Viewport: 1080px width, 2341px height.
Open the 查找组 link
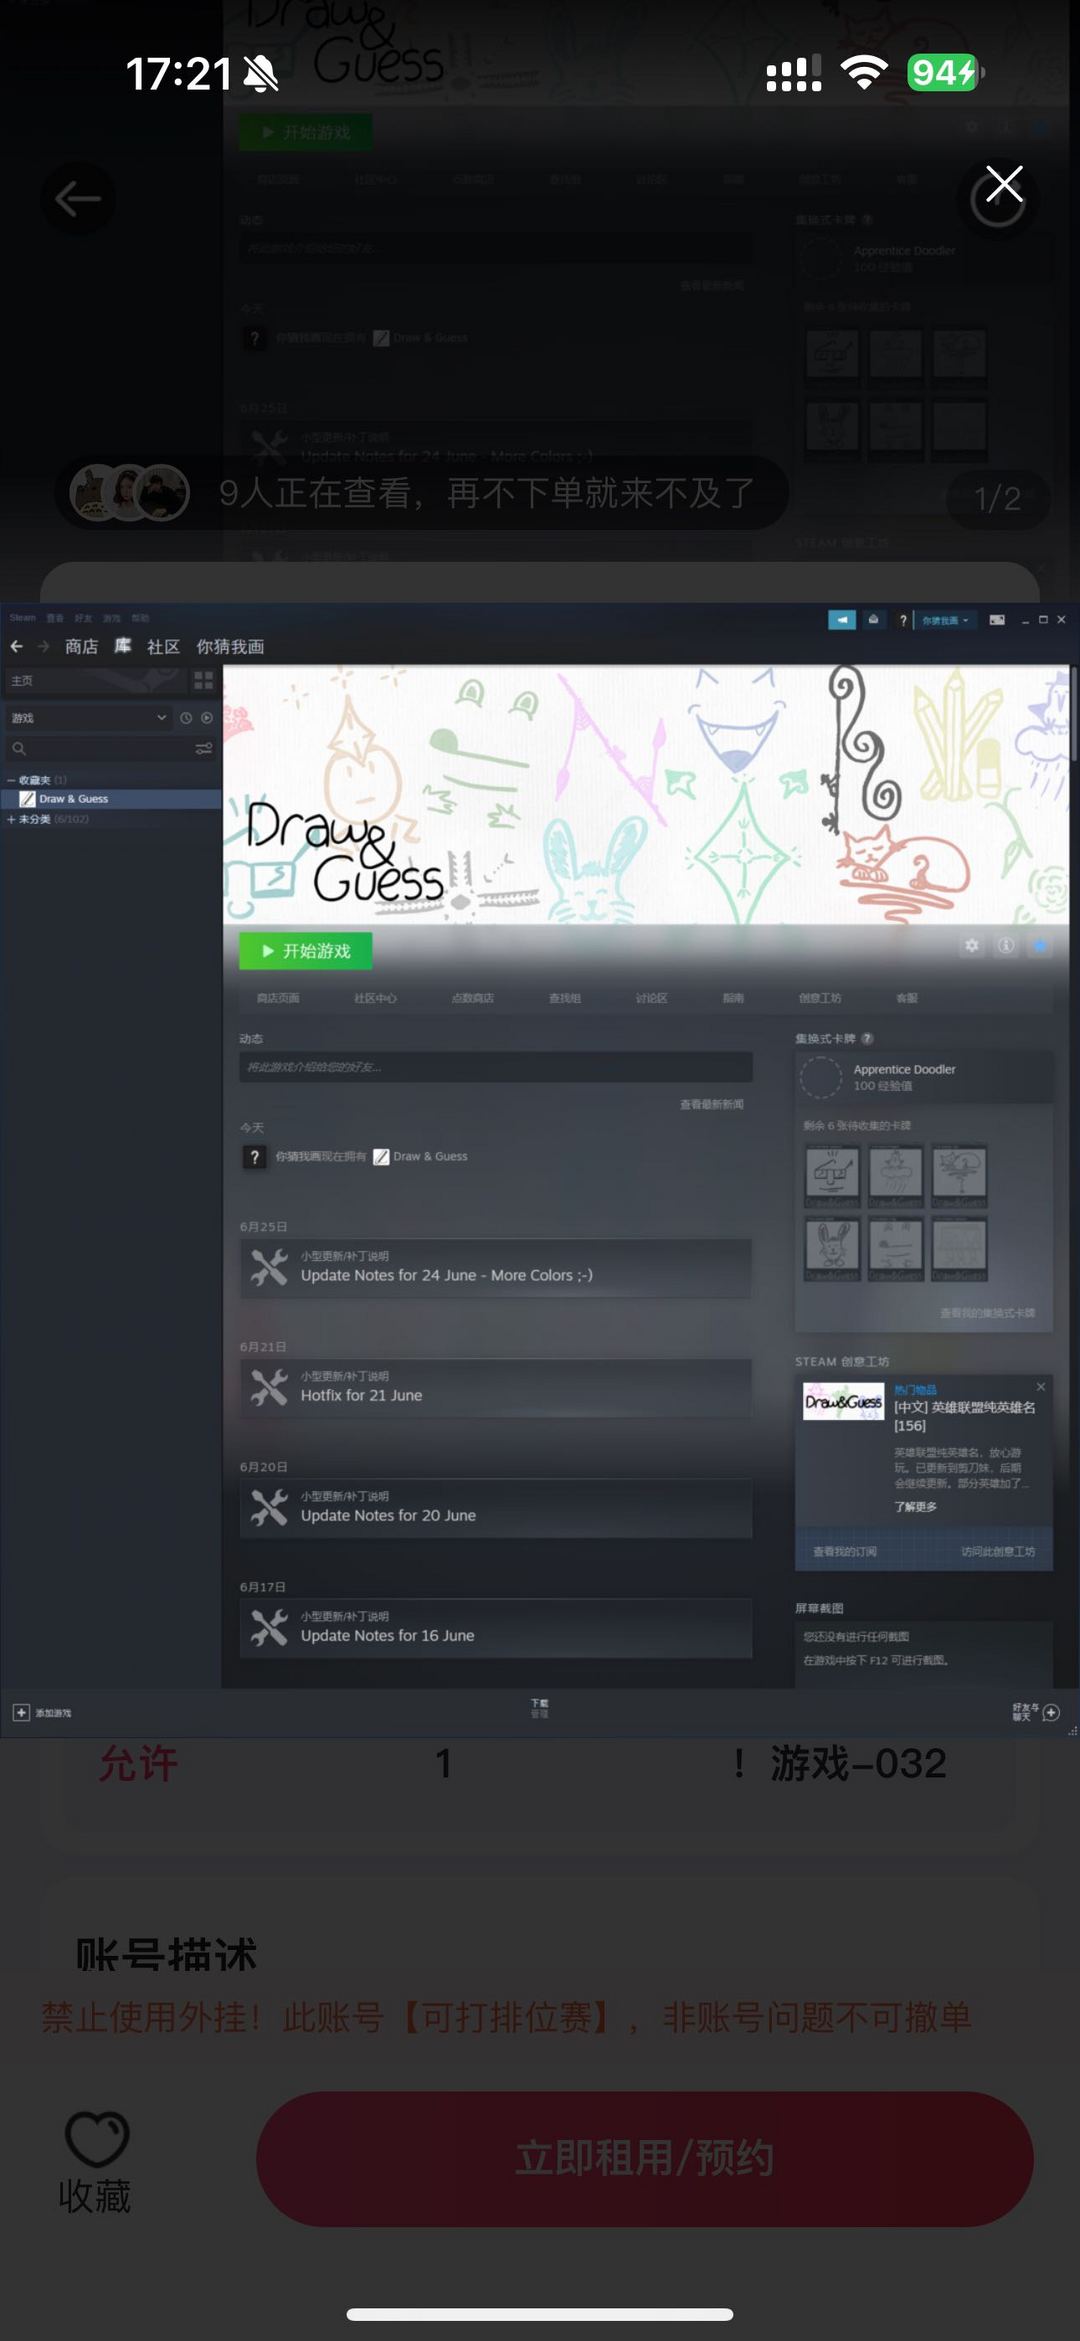coord(564,998)
